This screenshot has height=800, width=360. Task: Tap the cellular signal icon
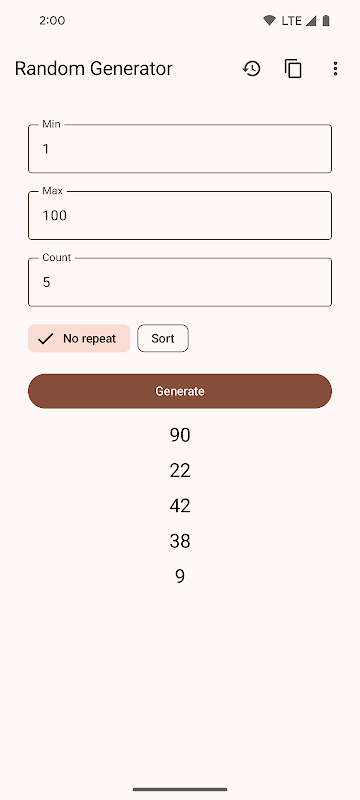click(x=311, y=20)
